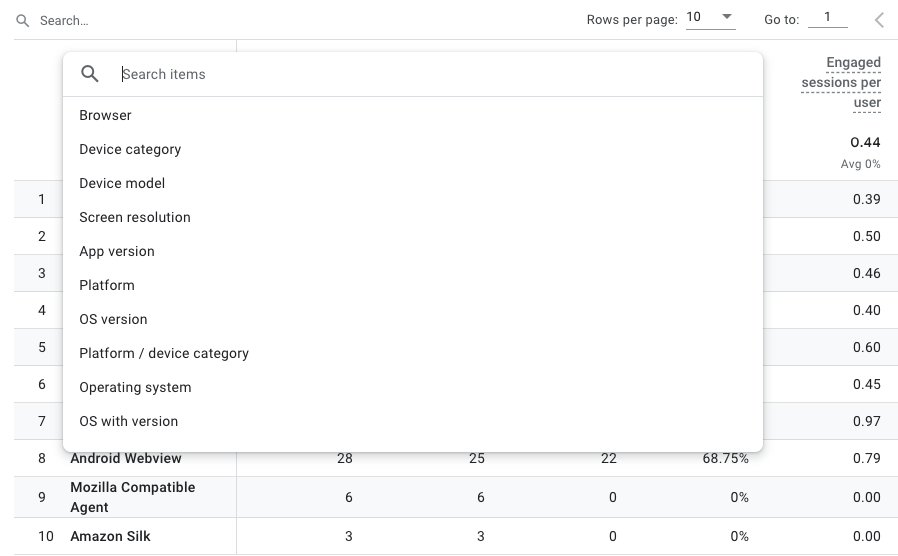898x556 pixels.
Task: Select OS version option
Action: tap(113, 319)
